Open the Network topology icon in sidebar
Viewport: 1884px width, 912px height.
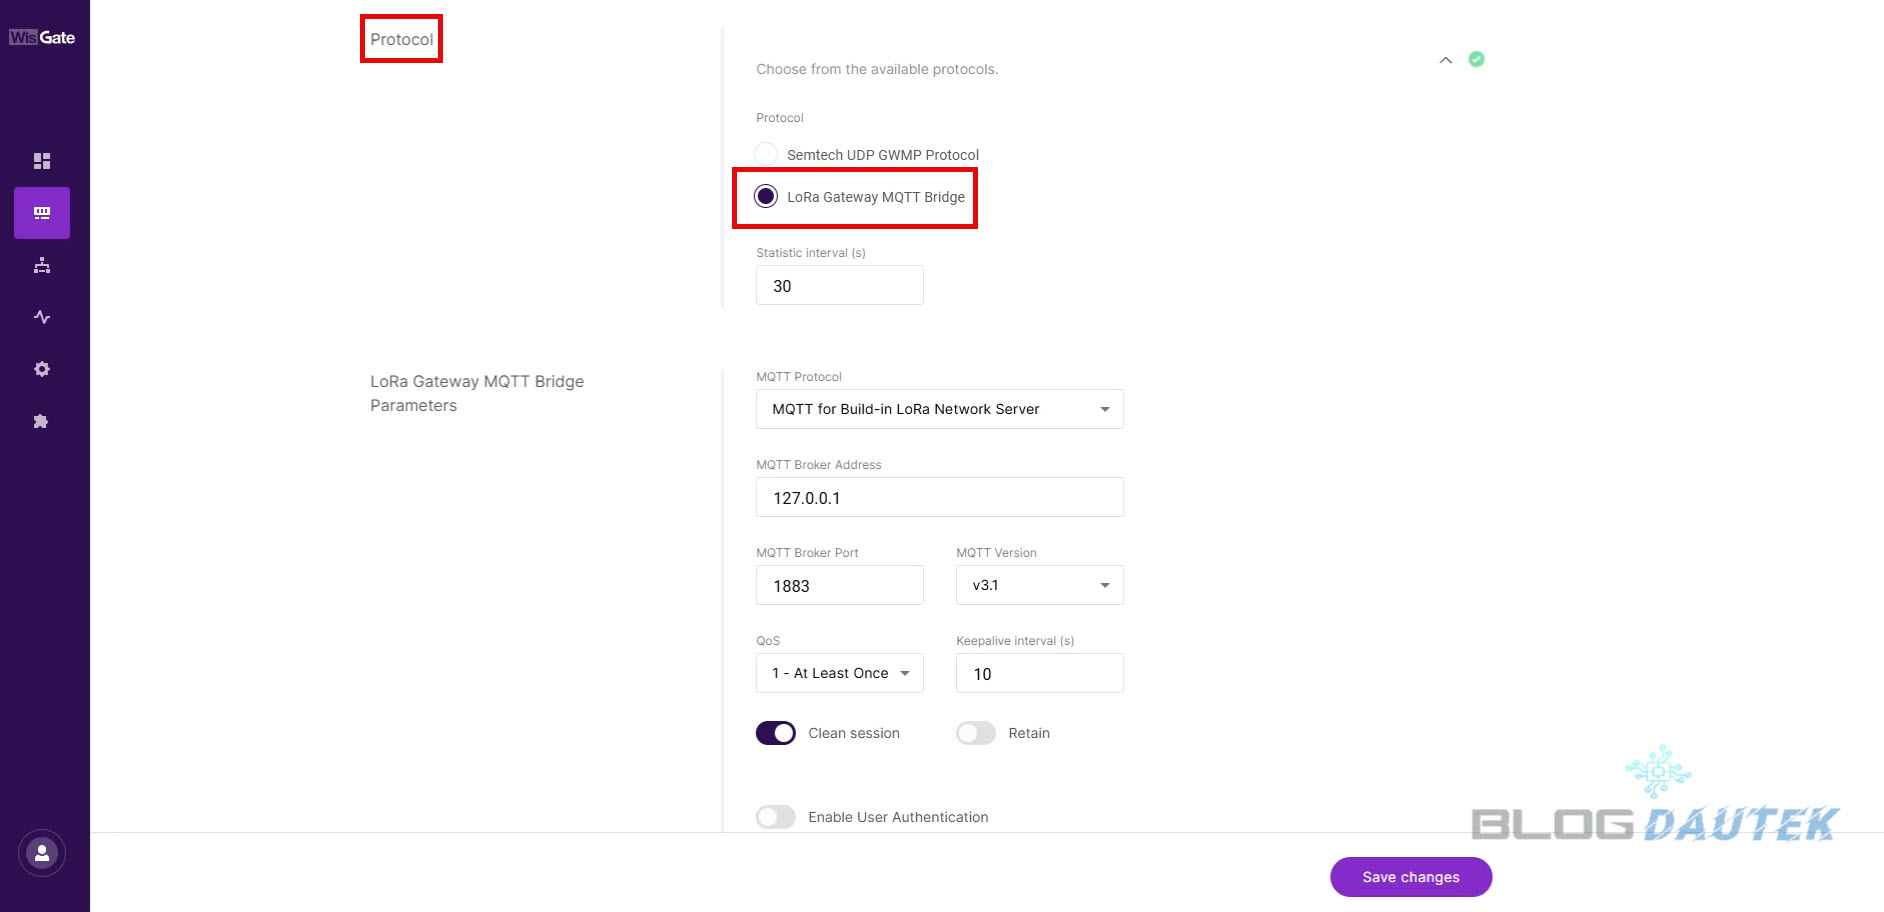(x=42, y=265)
